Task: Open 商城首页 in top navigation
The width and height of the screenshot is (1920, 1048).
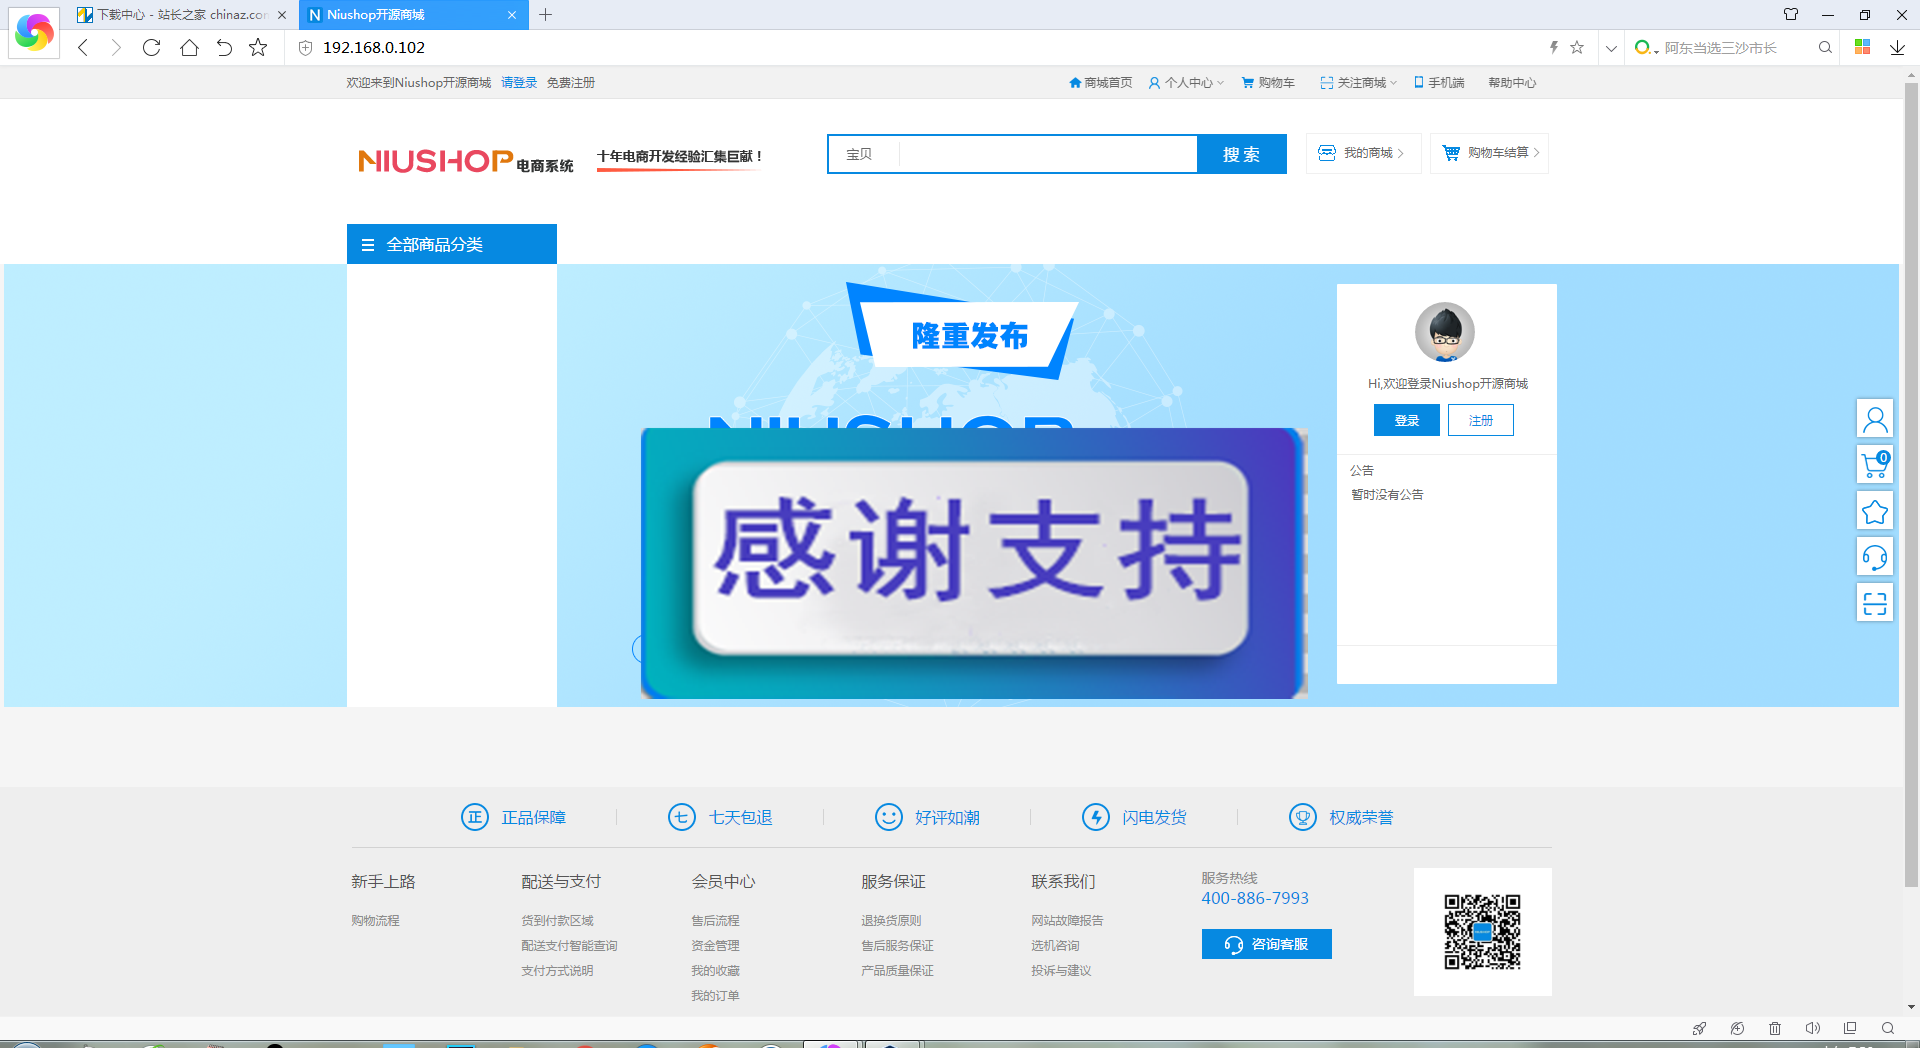Action: tap(1101, 83)
